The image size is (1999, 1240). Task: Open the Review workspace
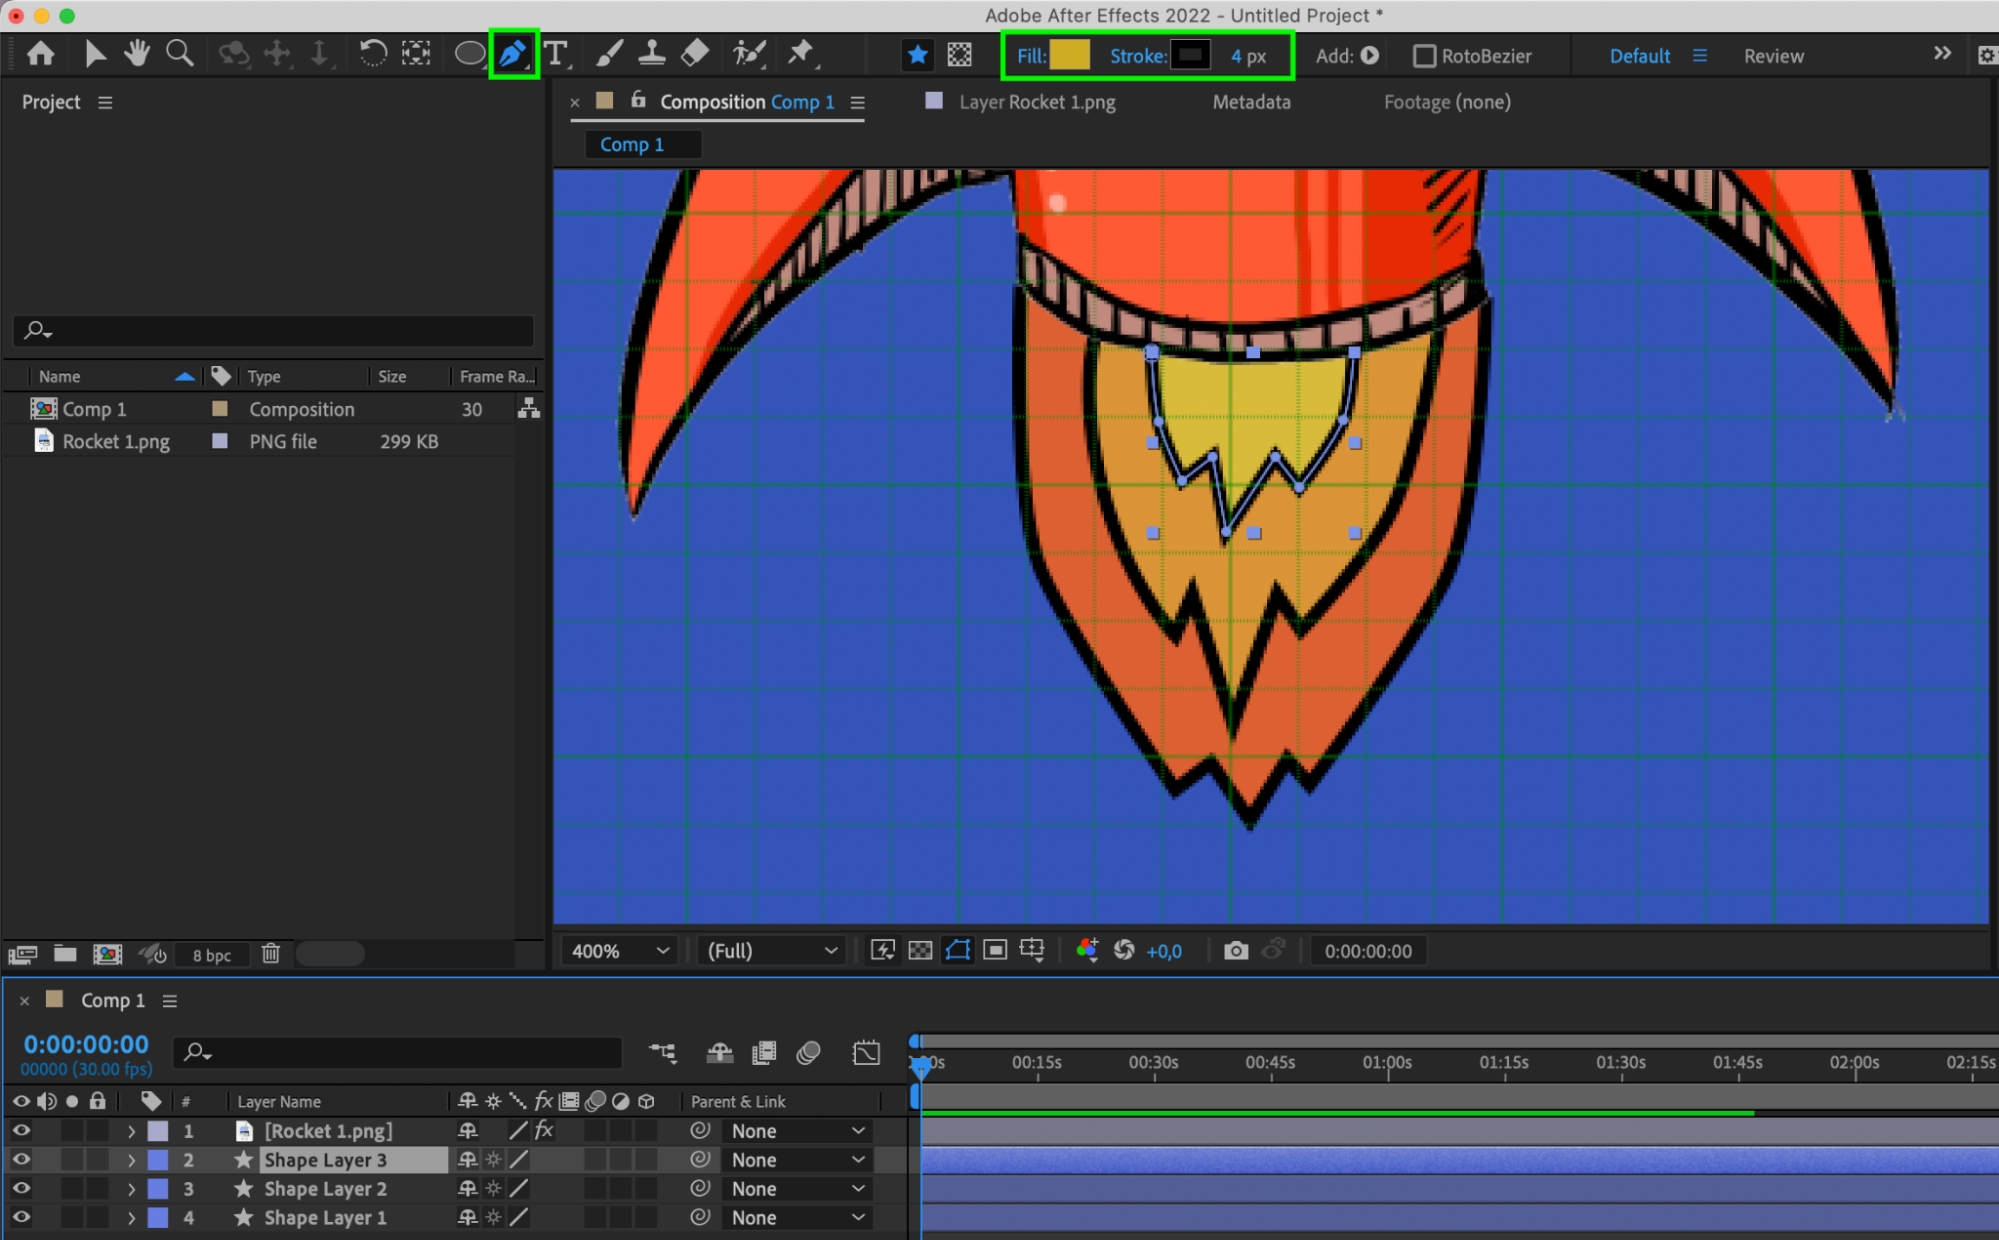1773,56
